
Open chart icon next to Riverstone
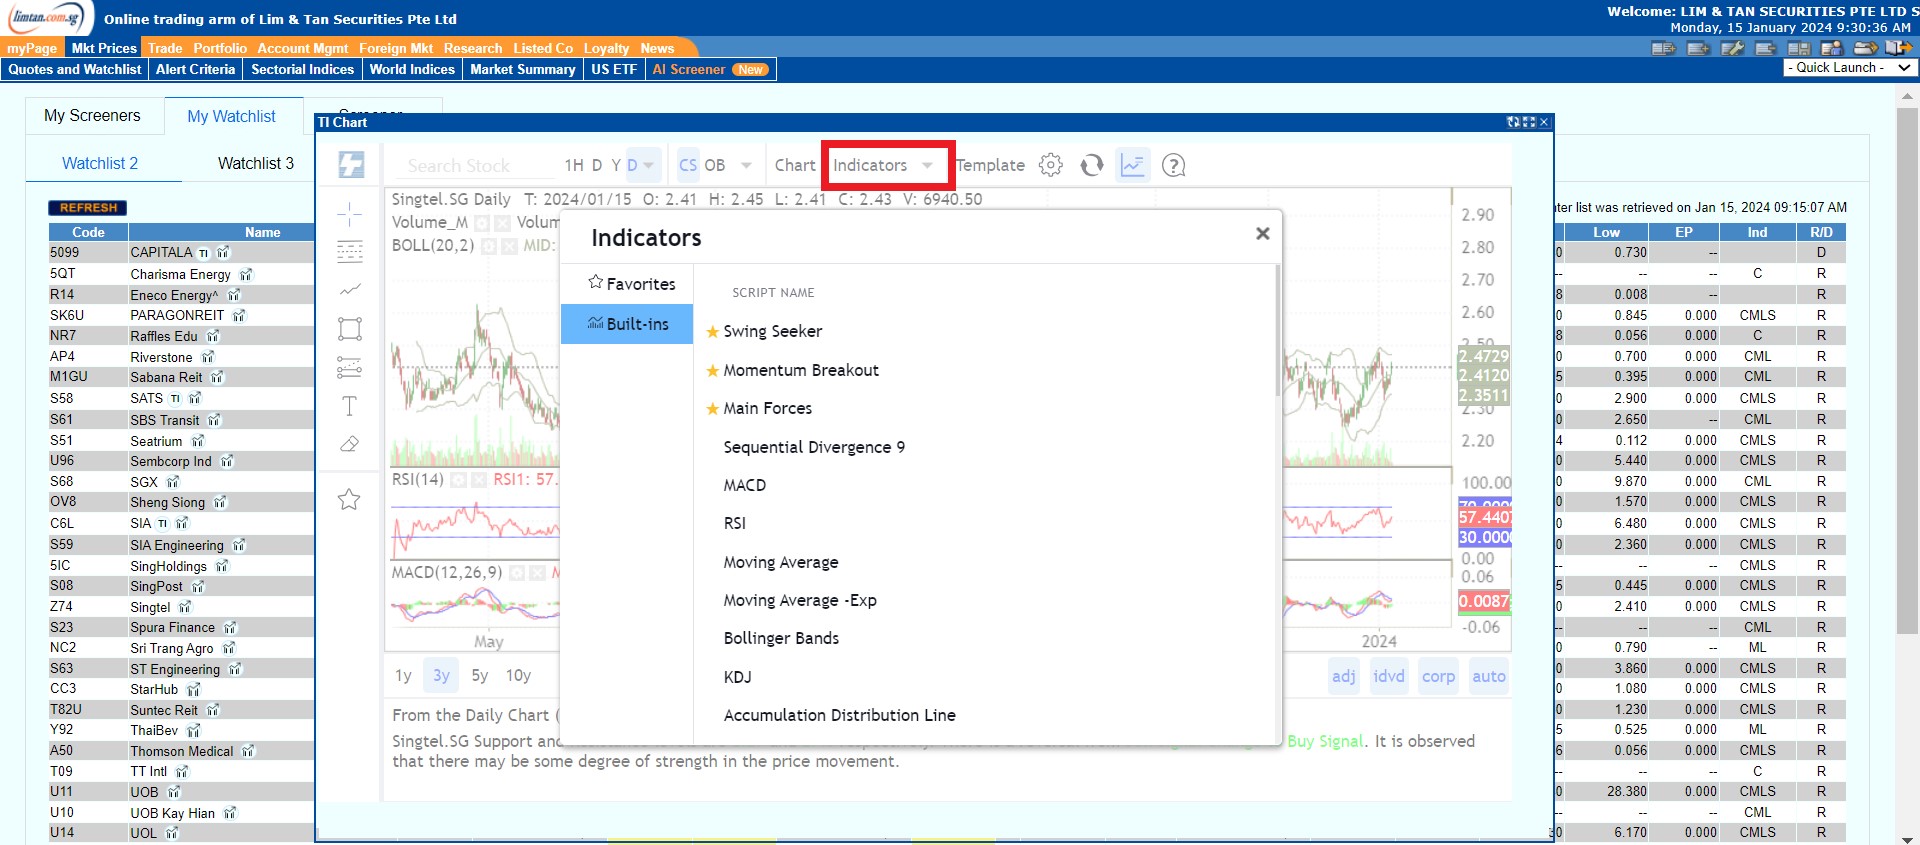click(208, 357)
